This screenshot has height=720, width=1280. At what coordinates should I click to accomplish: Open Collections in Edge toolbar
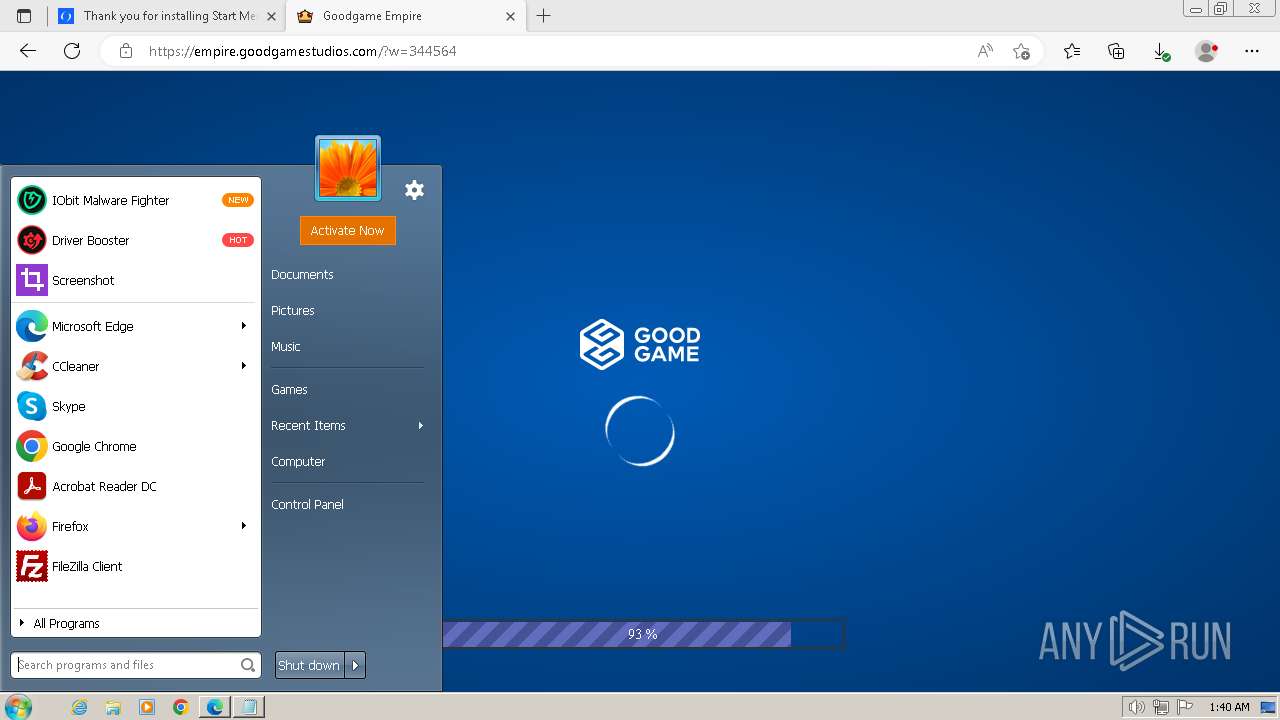click(1116, 51)
